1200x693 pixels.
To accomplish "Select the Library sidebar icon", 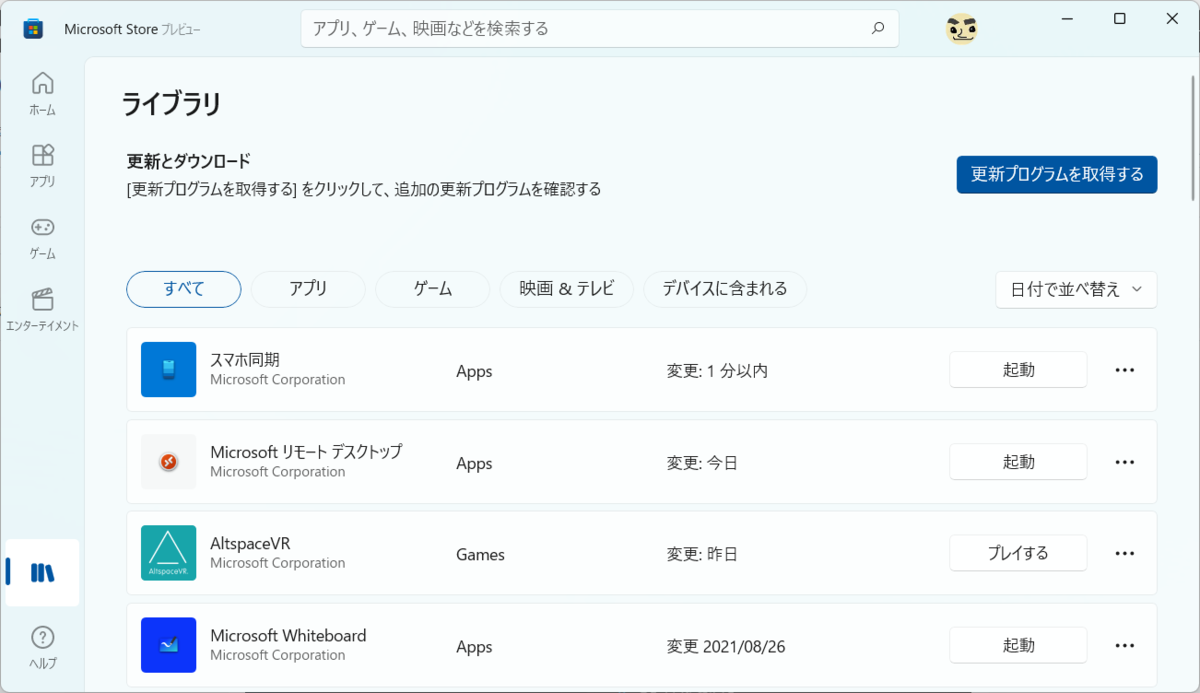I will (42, 573).
